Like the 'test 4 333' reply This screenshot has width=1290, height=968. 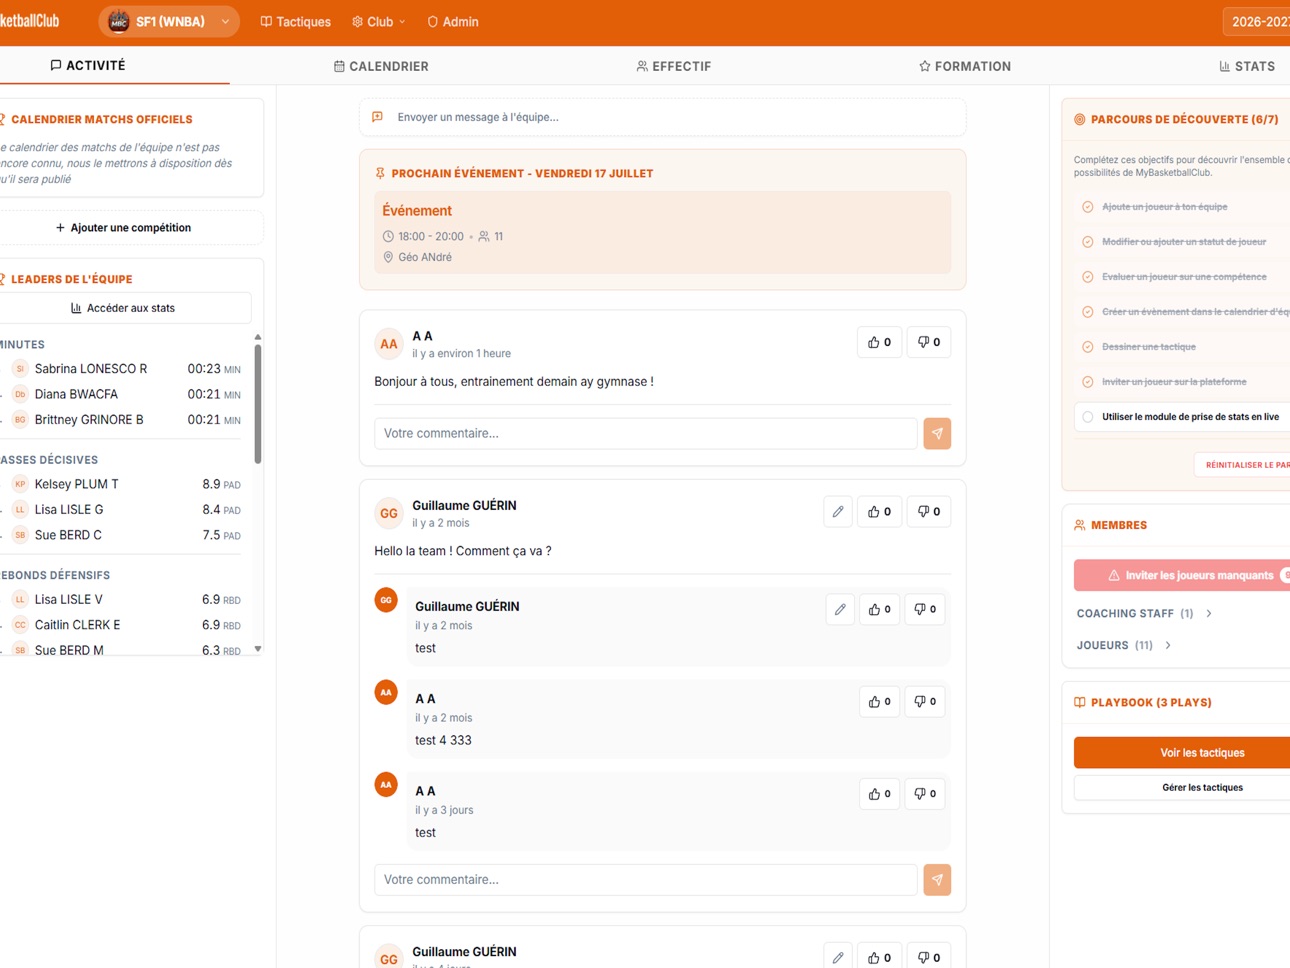coord(879,701)
